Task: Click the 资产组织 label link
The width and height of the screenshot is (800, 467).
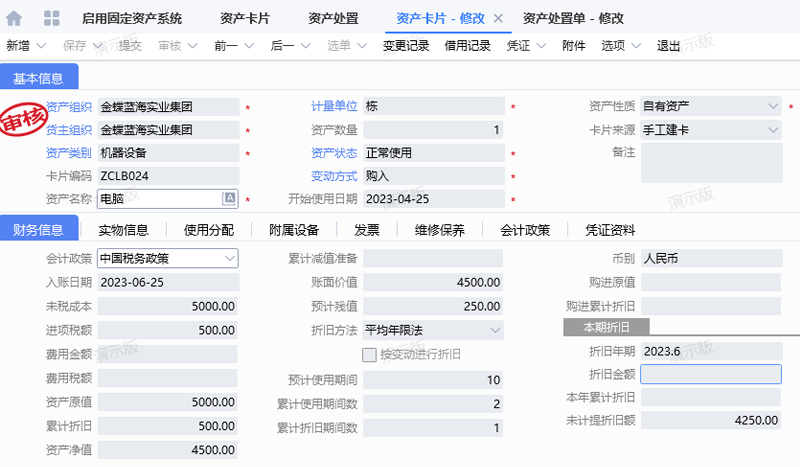Action: click(x=69, y=107)
